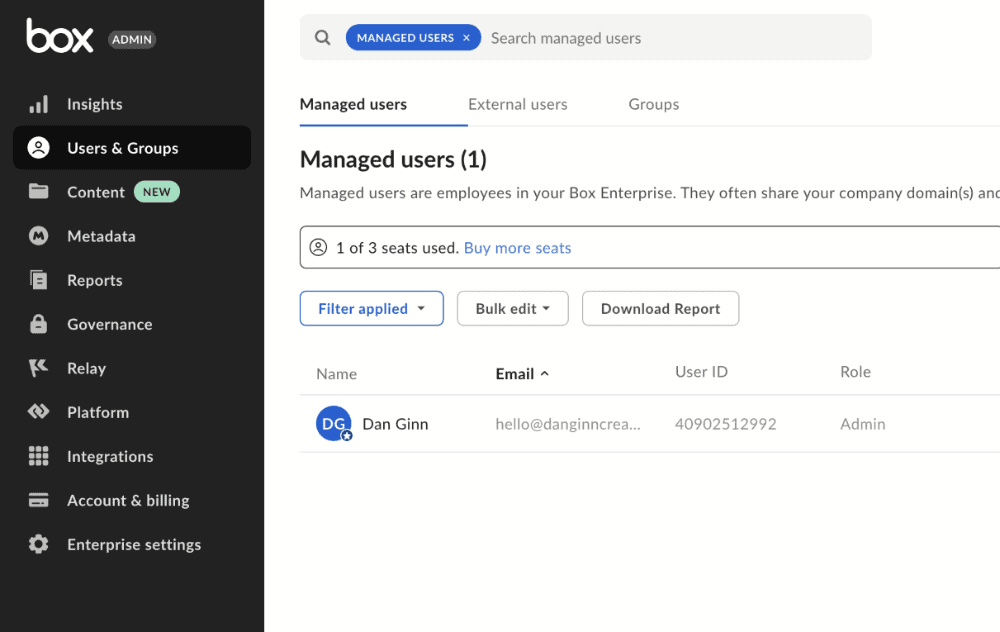Click the Reports document icon

point(38,280)
